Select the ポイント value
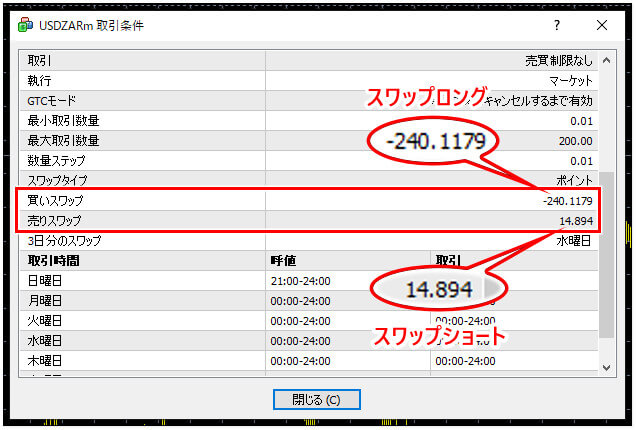636x430 pixels. click(574, 180)
